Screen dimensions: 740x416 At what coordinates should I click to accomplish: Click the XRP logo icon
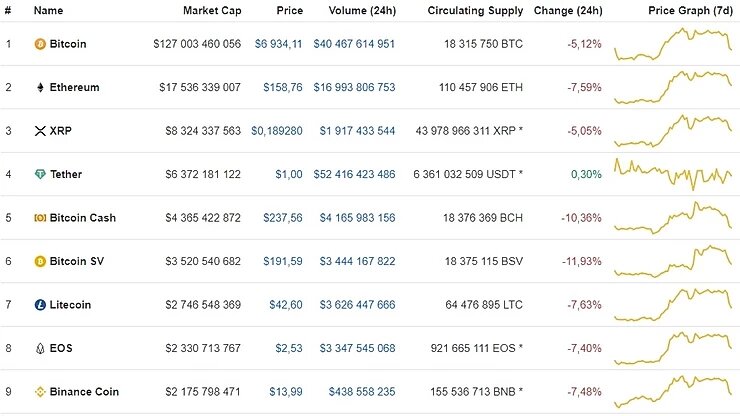tap(40, 131)
